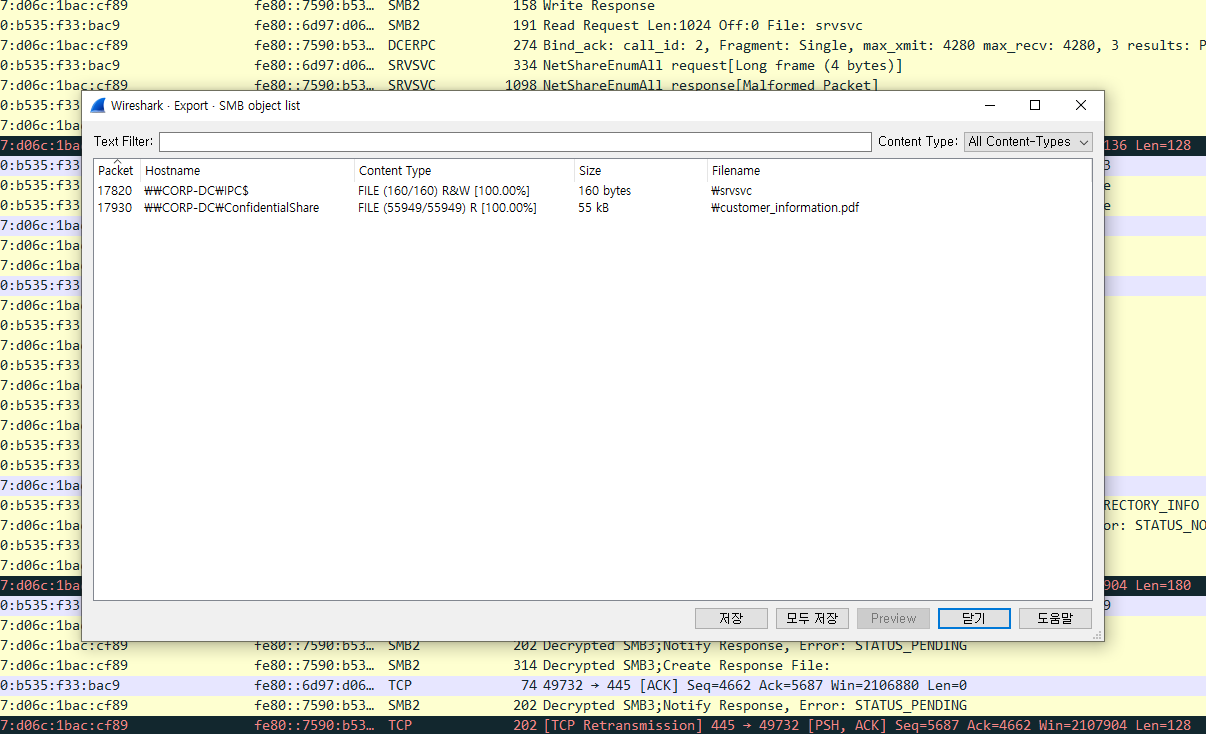Select the Read Request srvsvc packet row

pos(603,25)
